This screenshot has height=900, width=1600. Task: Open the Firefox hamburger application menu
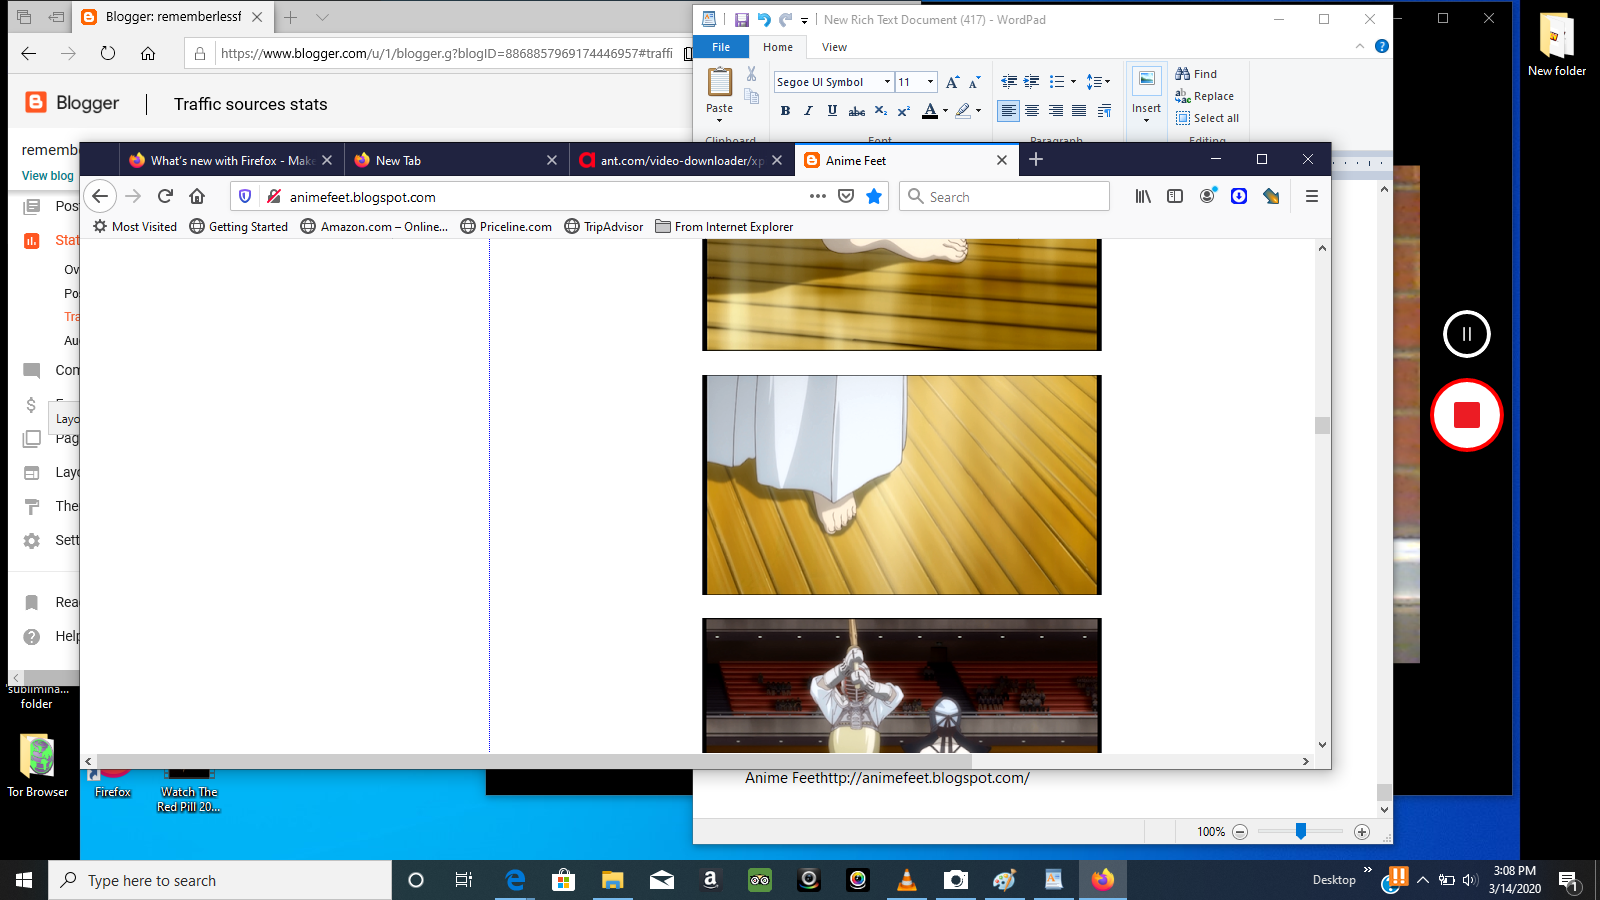coord(1312,197)
